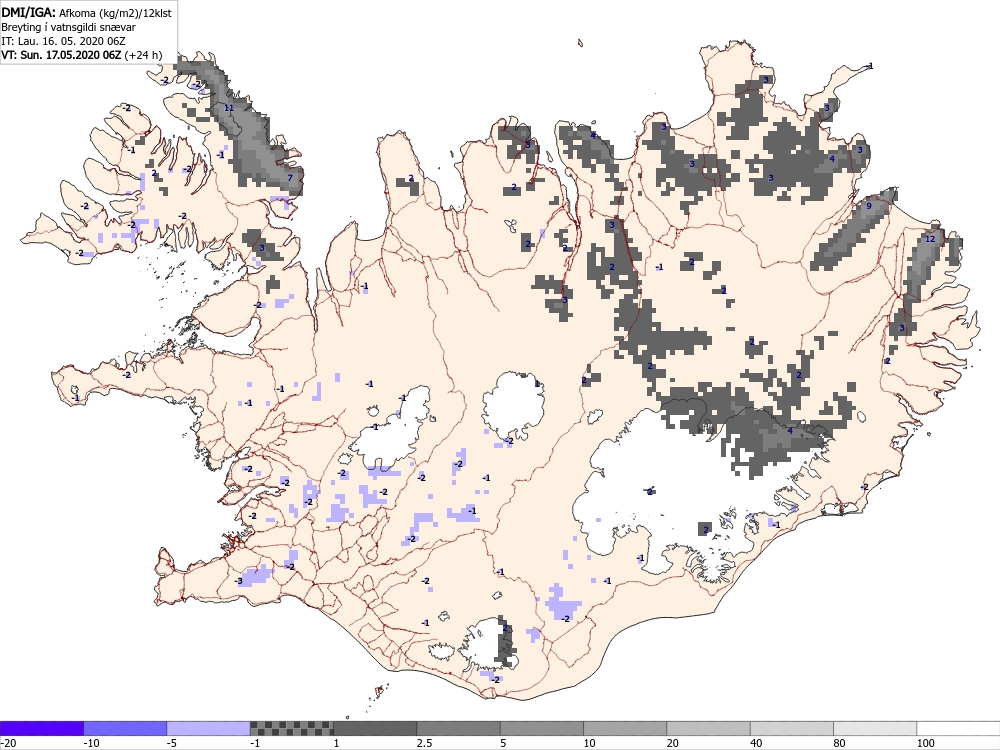
Task: Click the '7' value on the map
Action: click(x=290, y=177)
